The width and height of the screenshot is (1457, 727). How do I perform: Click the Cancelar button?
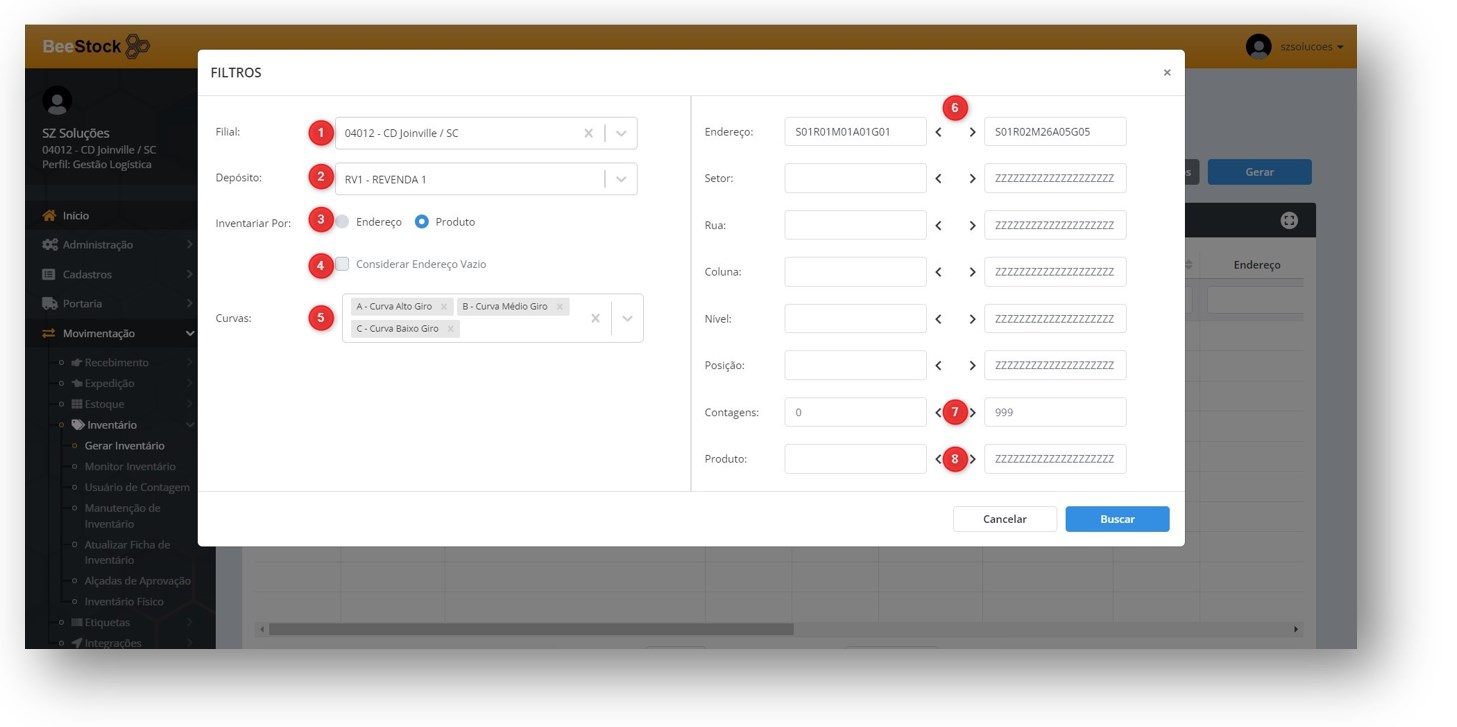[1004, 519]
